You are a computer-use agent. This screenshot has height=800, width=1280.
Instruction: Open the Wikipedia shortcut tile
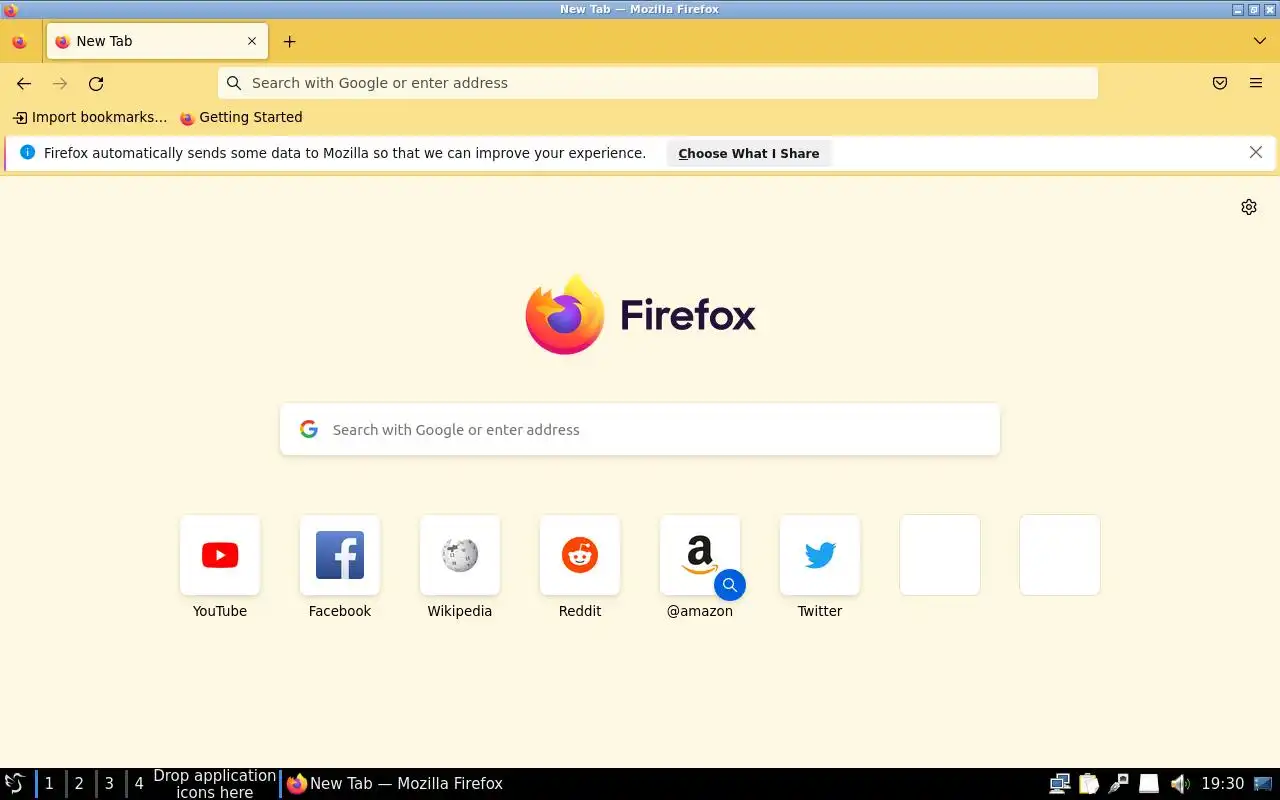[x=460, y=555]
